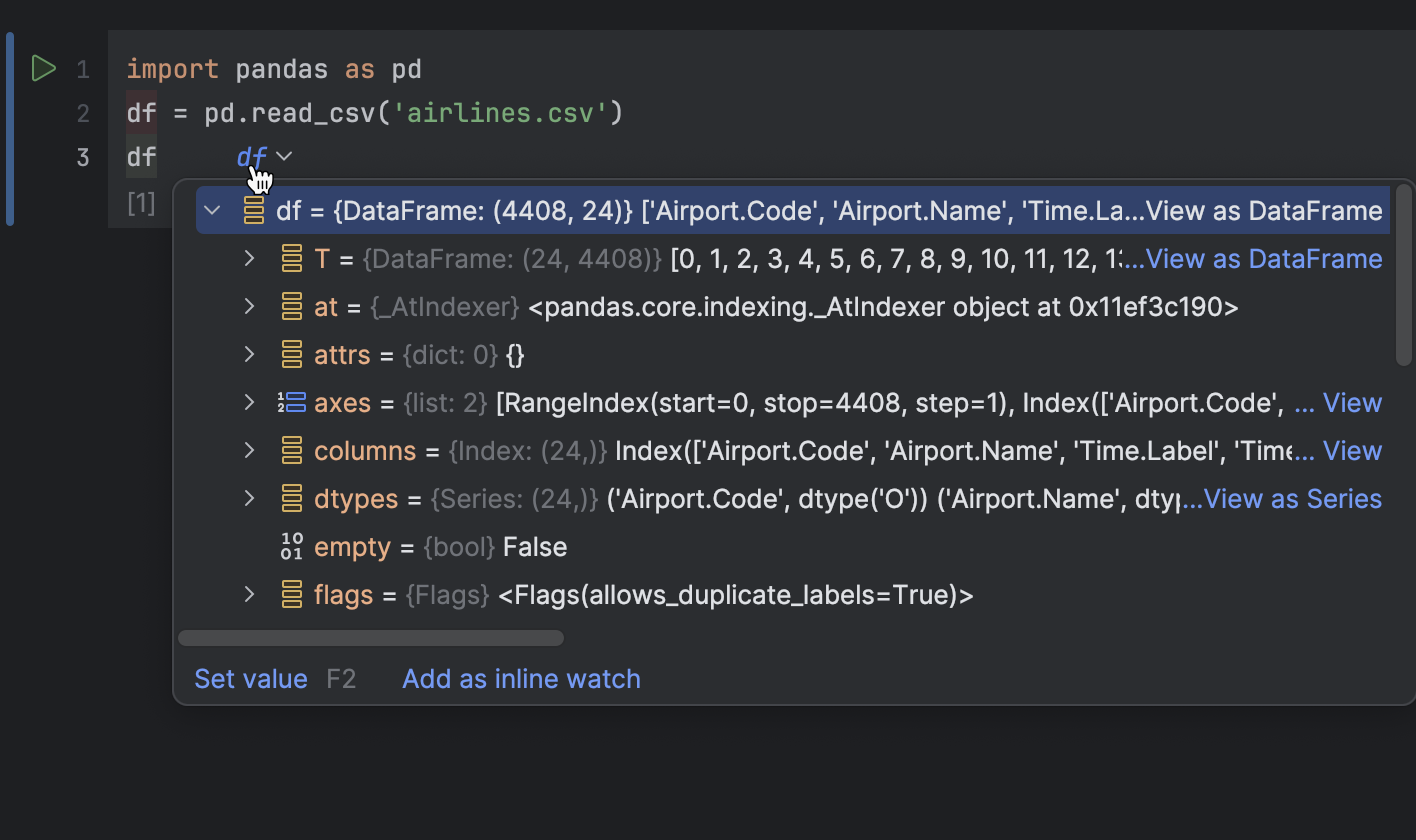Screen dimensions: 1416x840
Task: Click the Set value button
Action: tap(251, 678)
